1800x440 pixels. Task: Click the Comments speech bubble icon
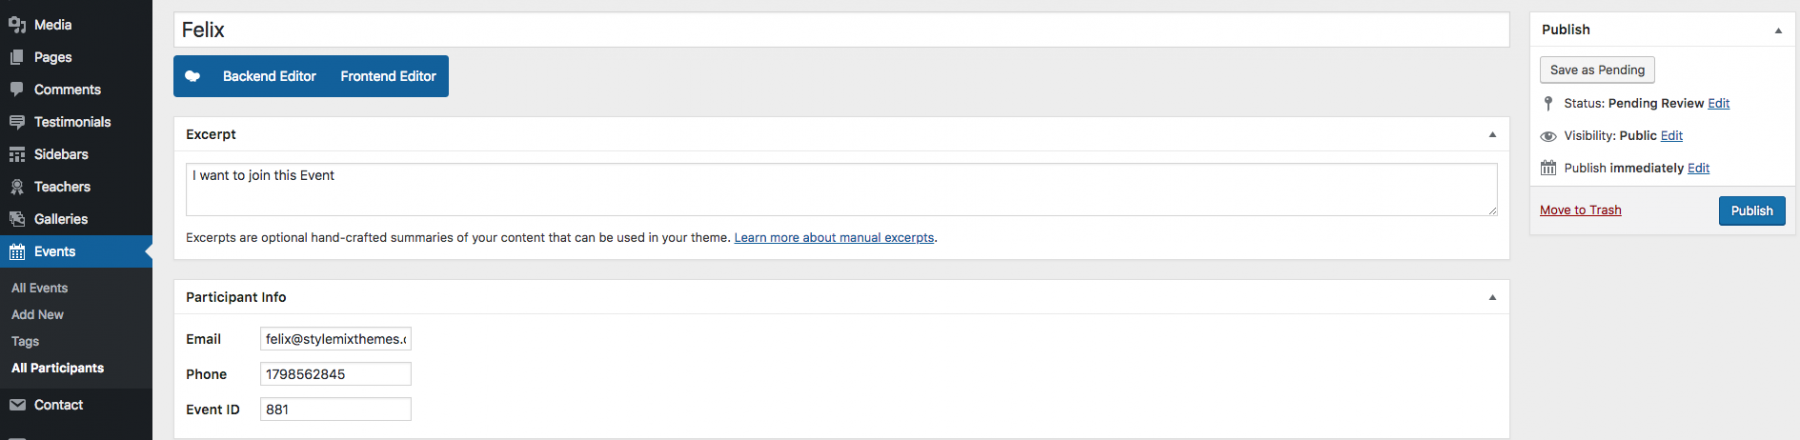pyautogui.click(x=17, y=89)
